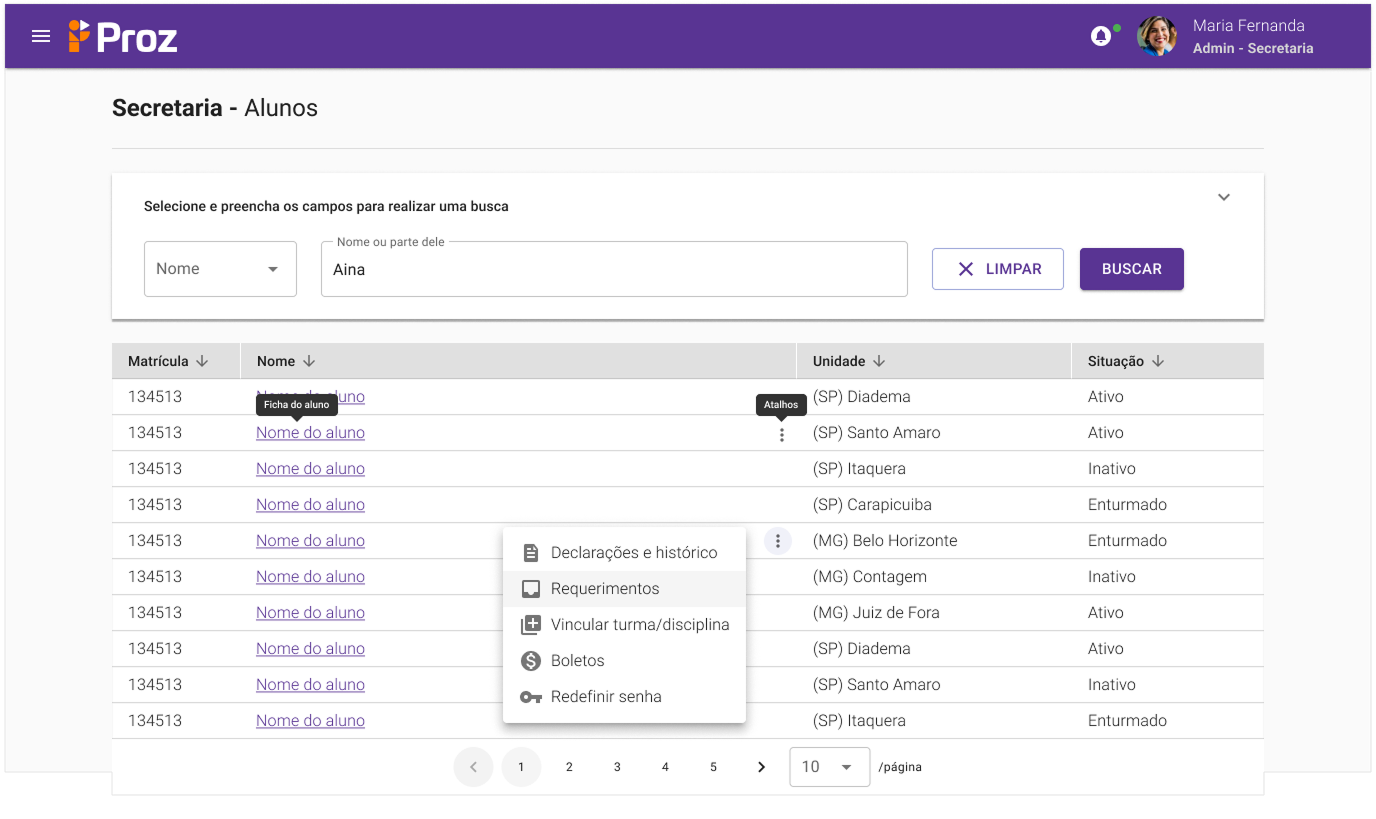Open the hamburger navigation menu
Image resolution: width=1376 pixels, height=819 pixels.
pos(41,37)
